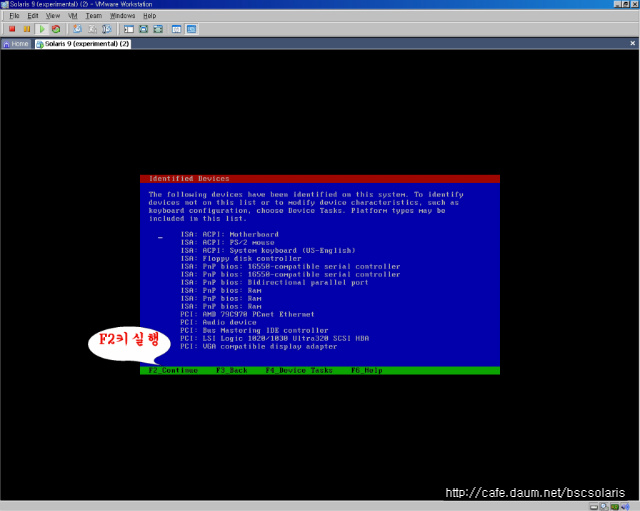Click the 'PCI: Audio device' row
The height and width of the screenshot is (511, 640).
click(218, 322)
